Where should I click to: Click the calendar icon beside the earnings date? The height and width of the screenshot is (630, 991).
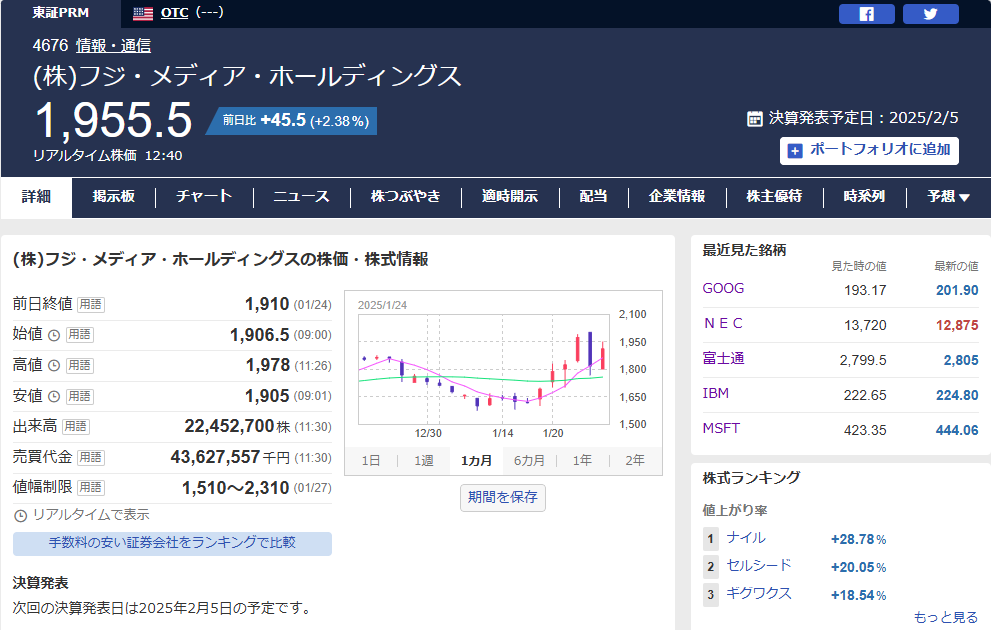click(755, 118)
